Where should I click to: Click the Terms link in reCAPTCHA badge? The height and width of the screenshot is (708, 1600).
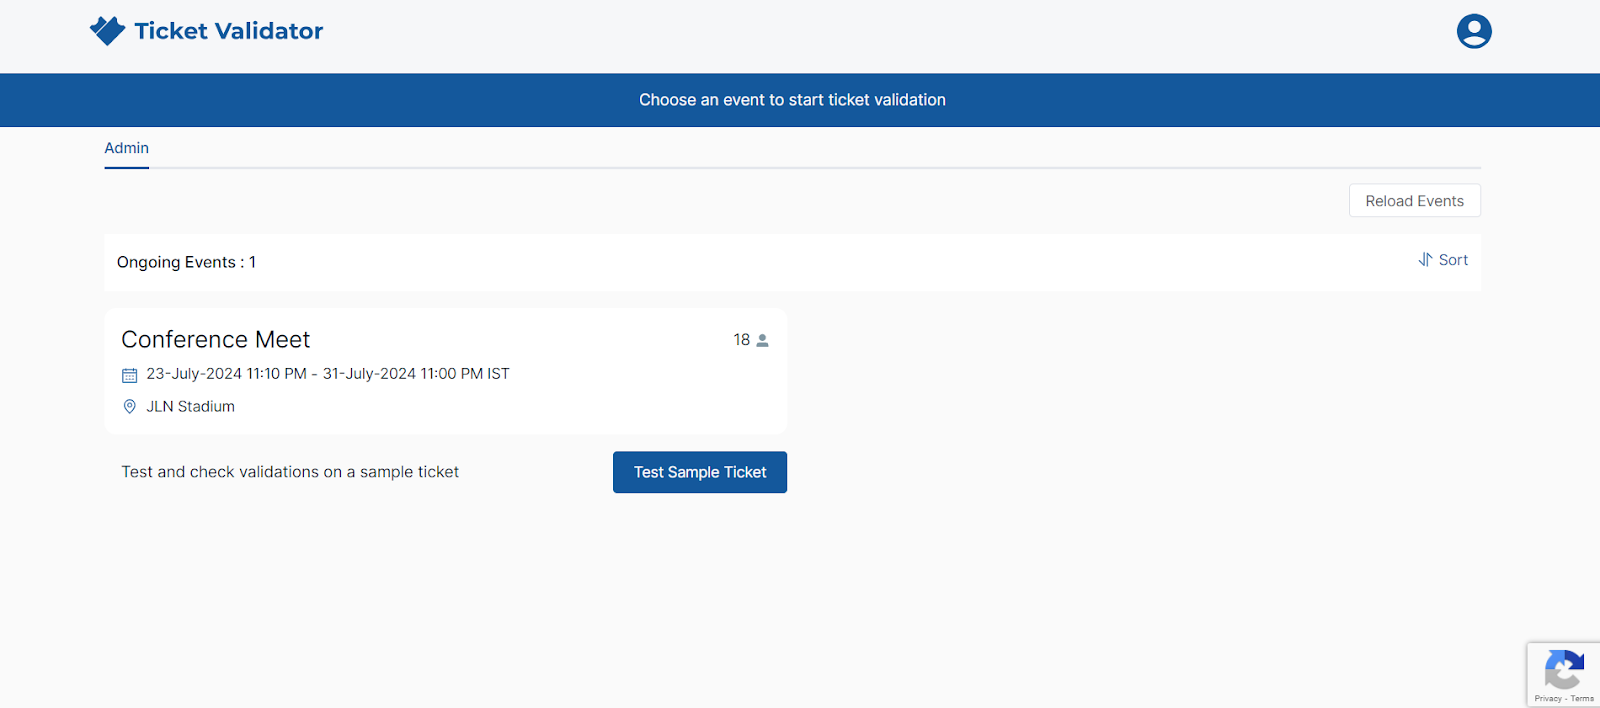pos(1581,699)
